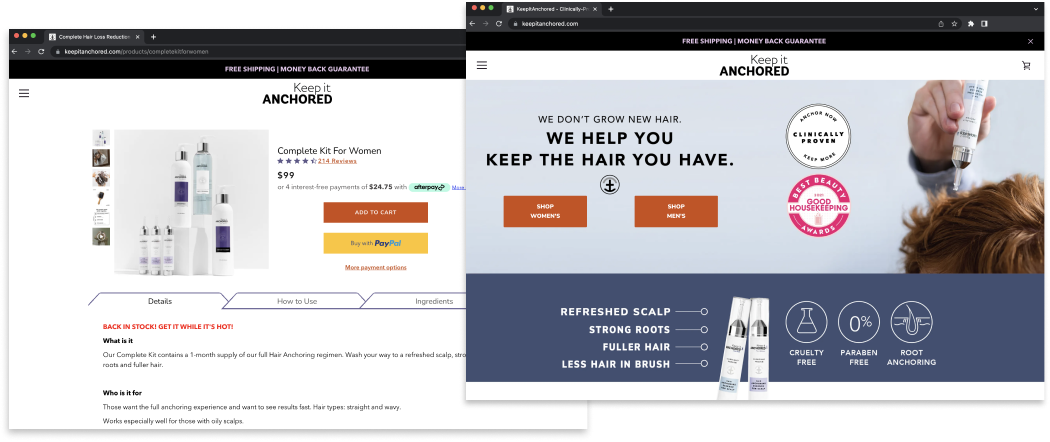Switch to the Ingredients product tab

434,301
